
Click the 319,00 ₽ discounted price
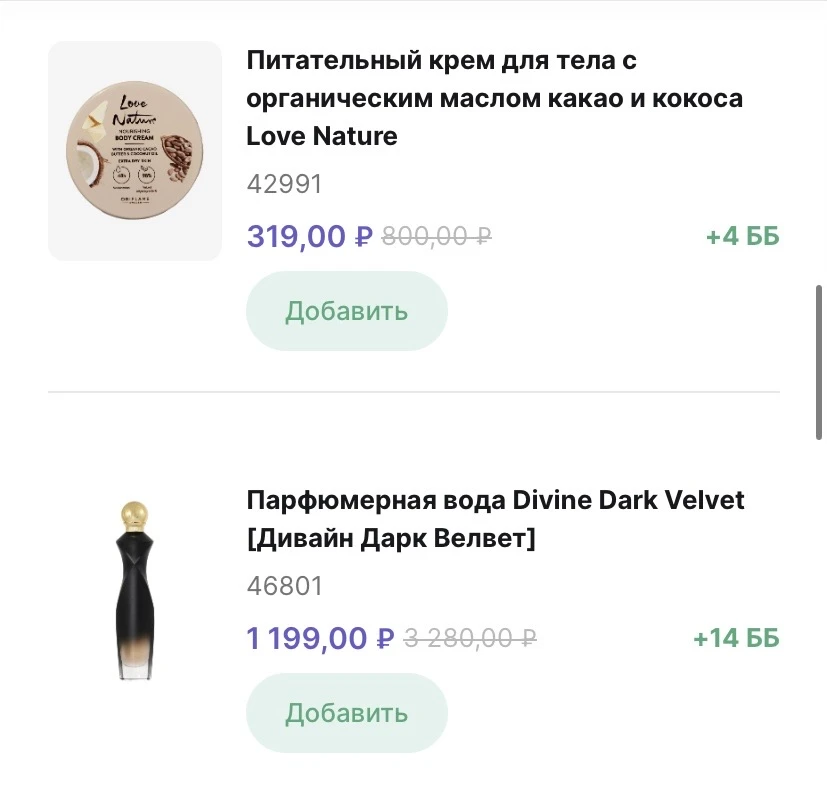coord(309,237)
